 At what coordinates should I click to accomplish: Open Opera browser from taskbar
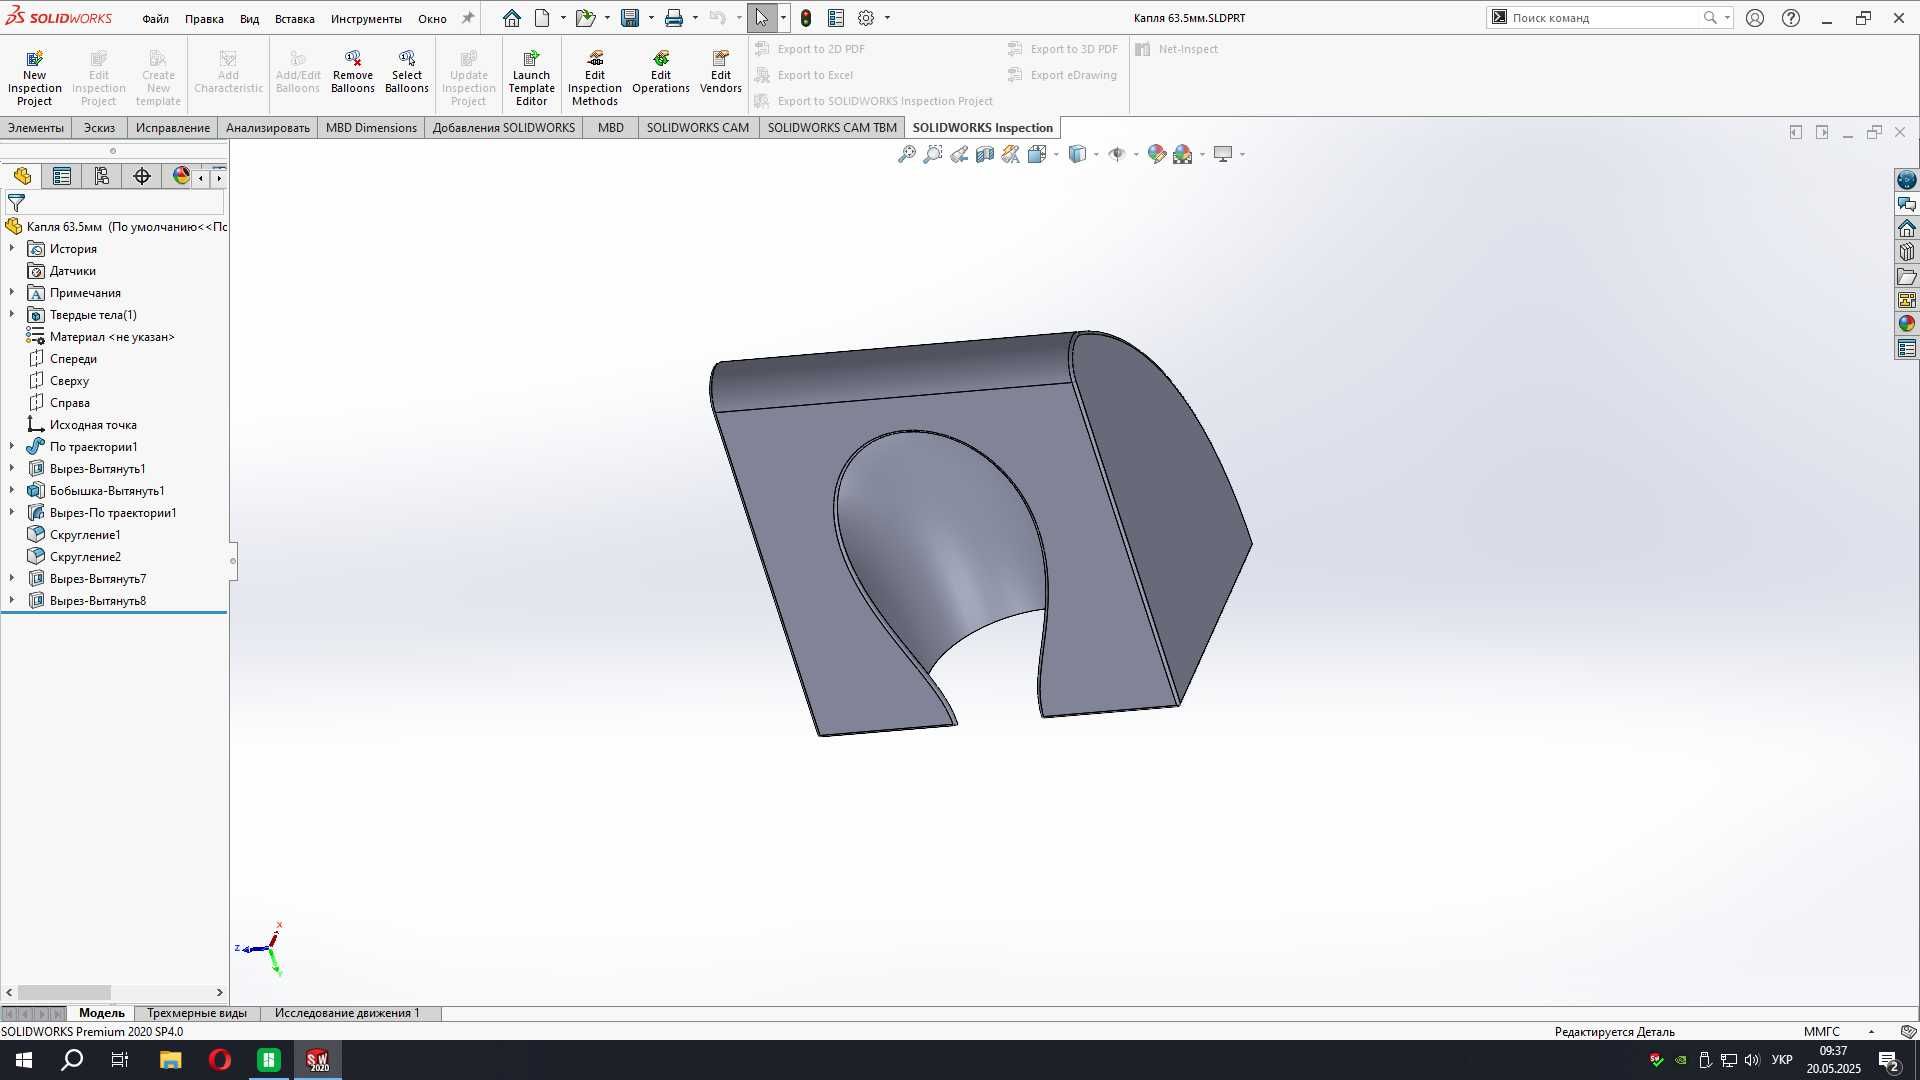click(x=219, y=1060)
